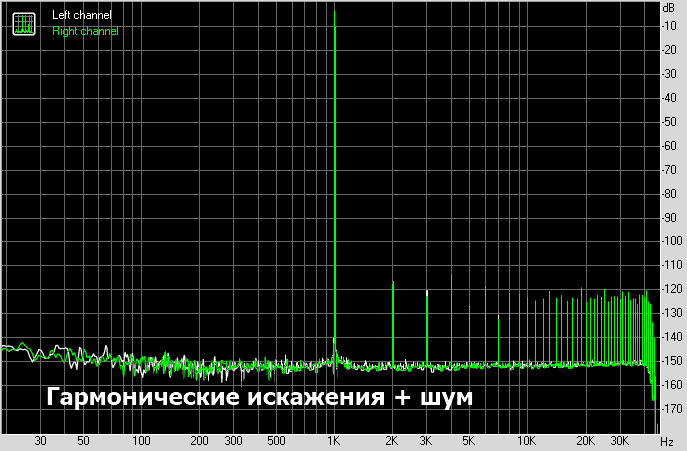Click the -10 dB scale label

669,26
